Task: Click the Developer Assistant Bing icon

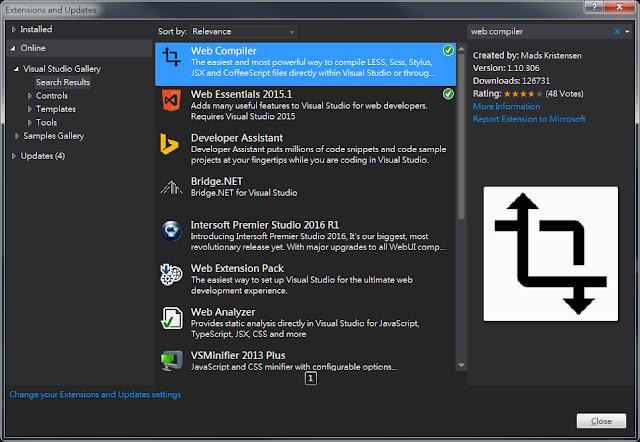Action: tap(169, 144)
